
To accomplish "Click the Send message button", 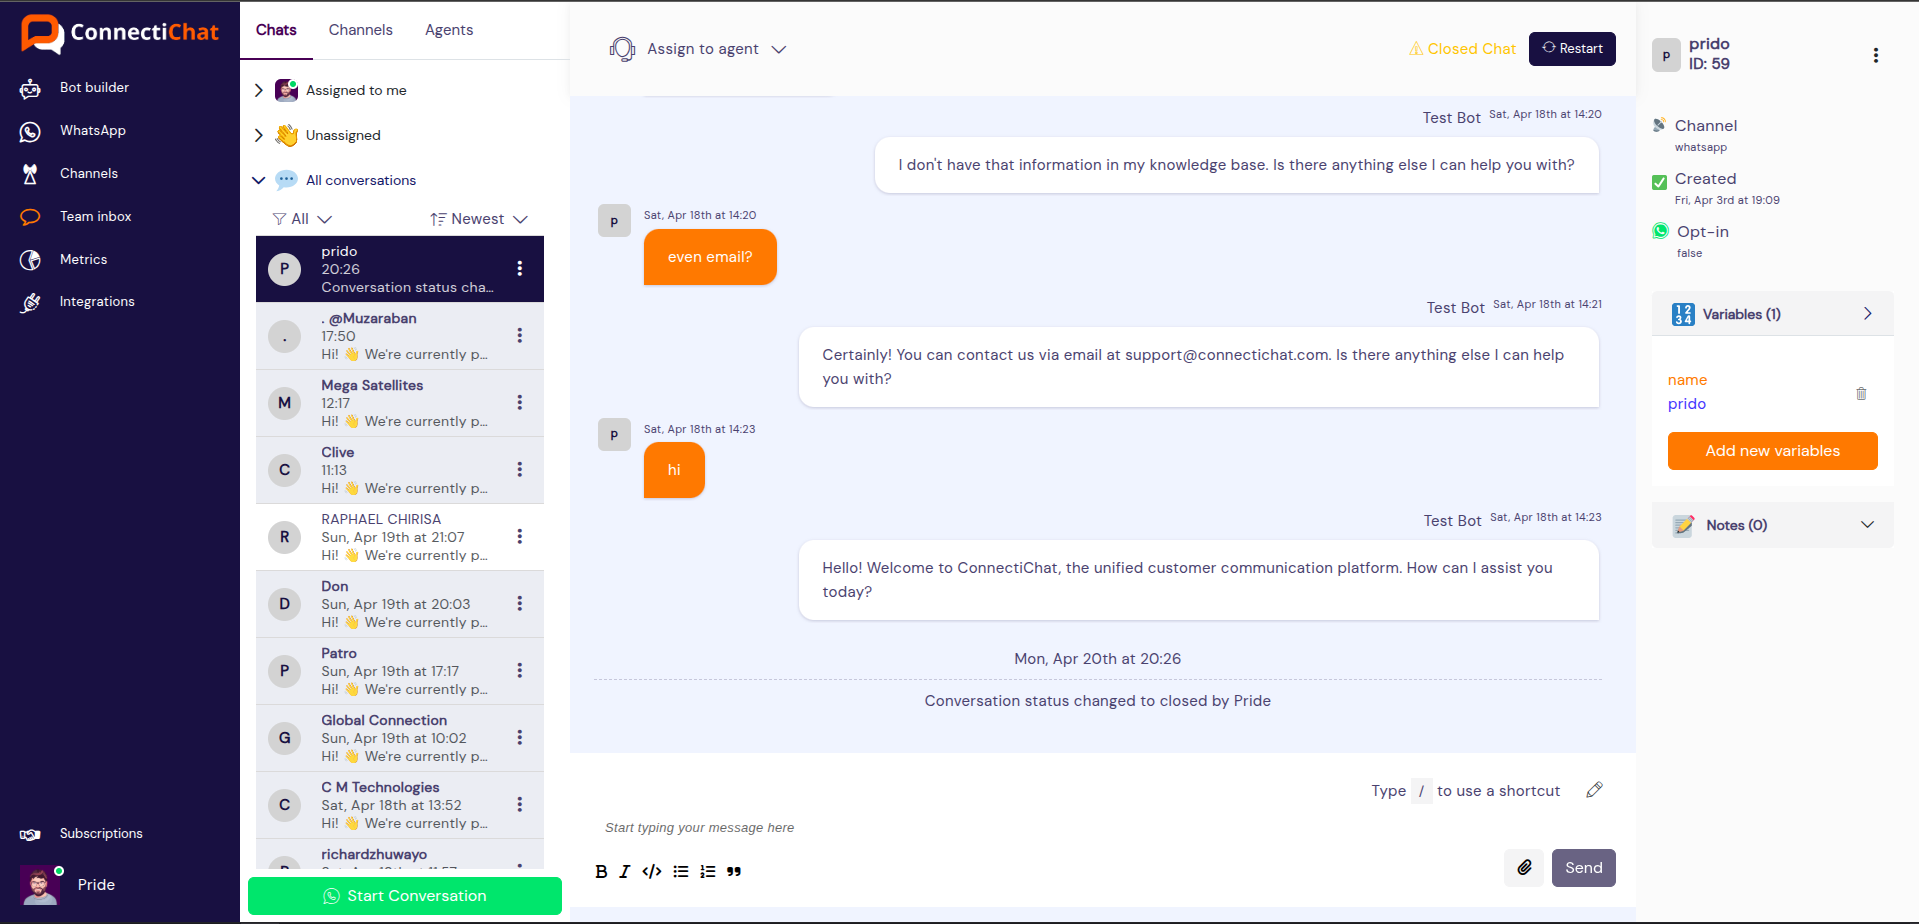I will tap(1584, 868).
